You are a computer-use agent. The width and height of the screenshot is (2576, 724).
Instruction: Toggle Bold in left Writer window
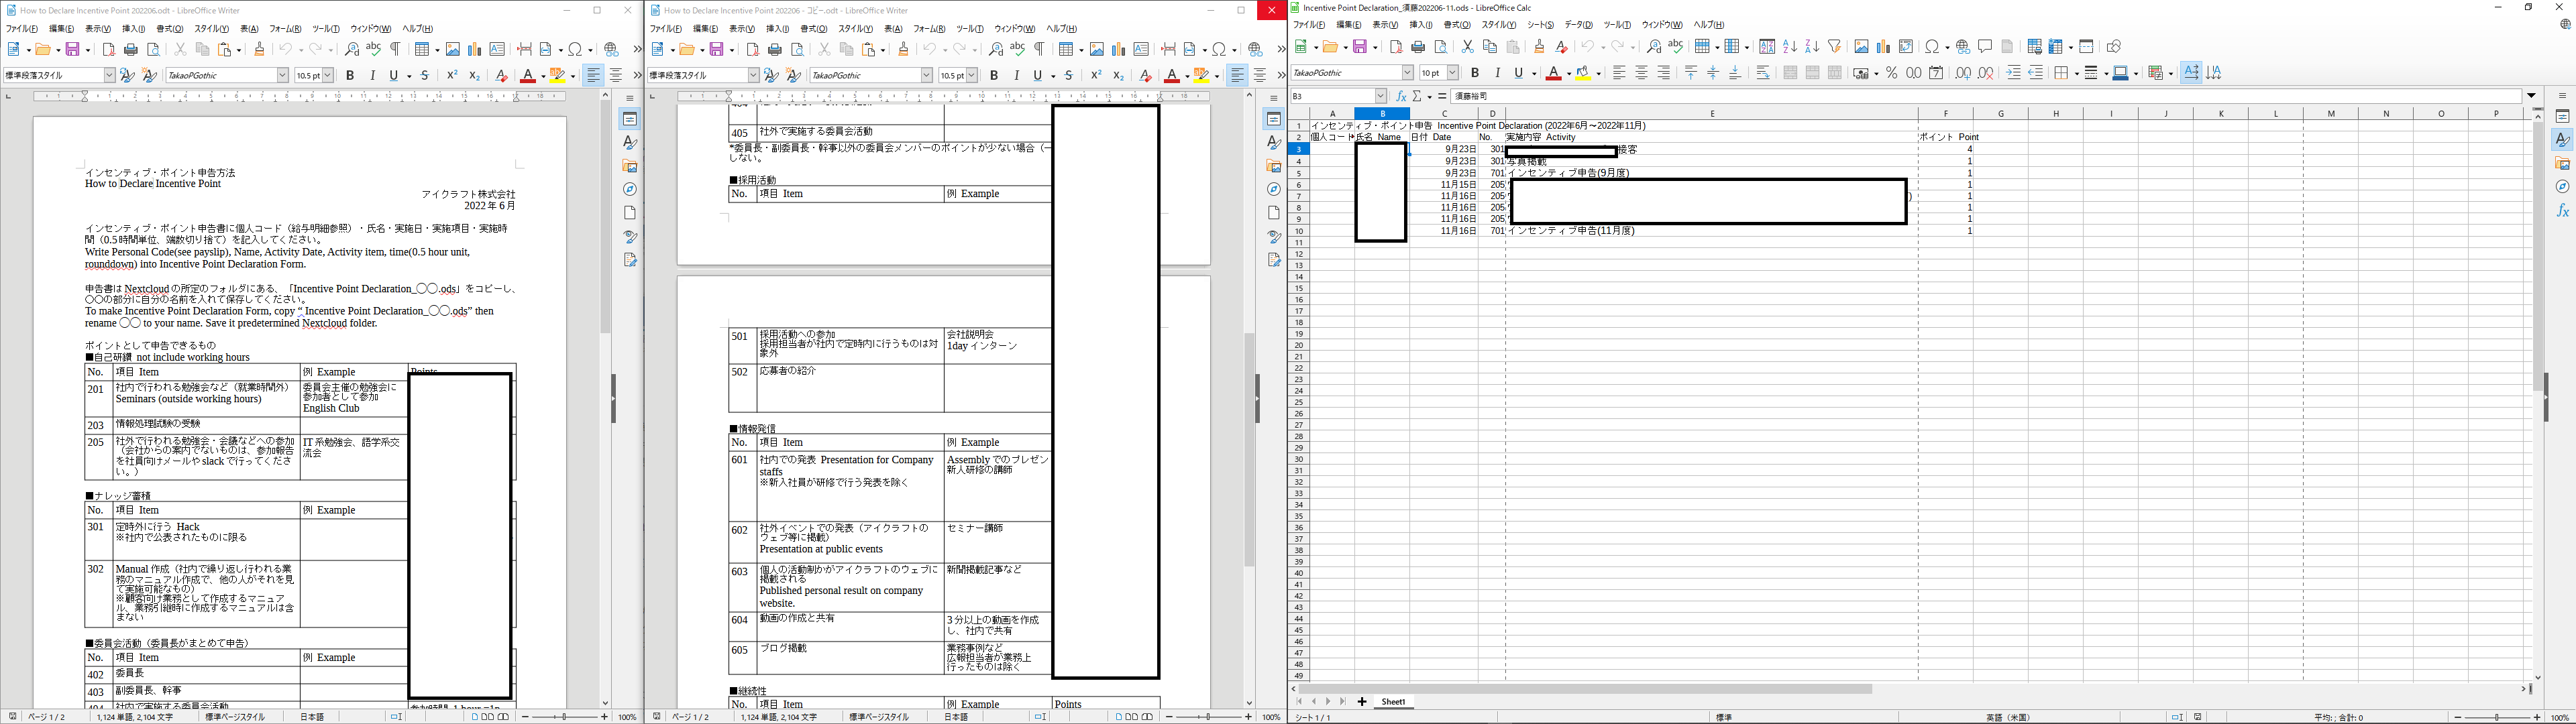click(x=350, y=75)
